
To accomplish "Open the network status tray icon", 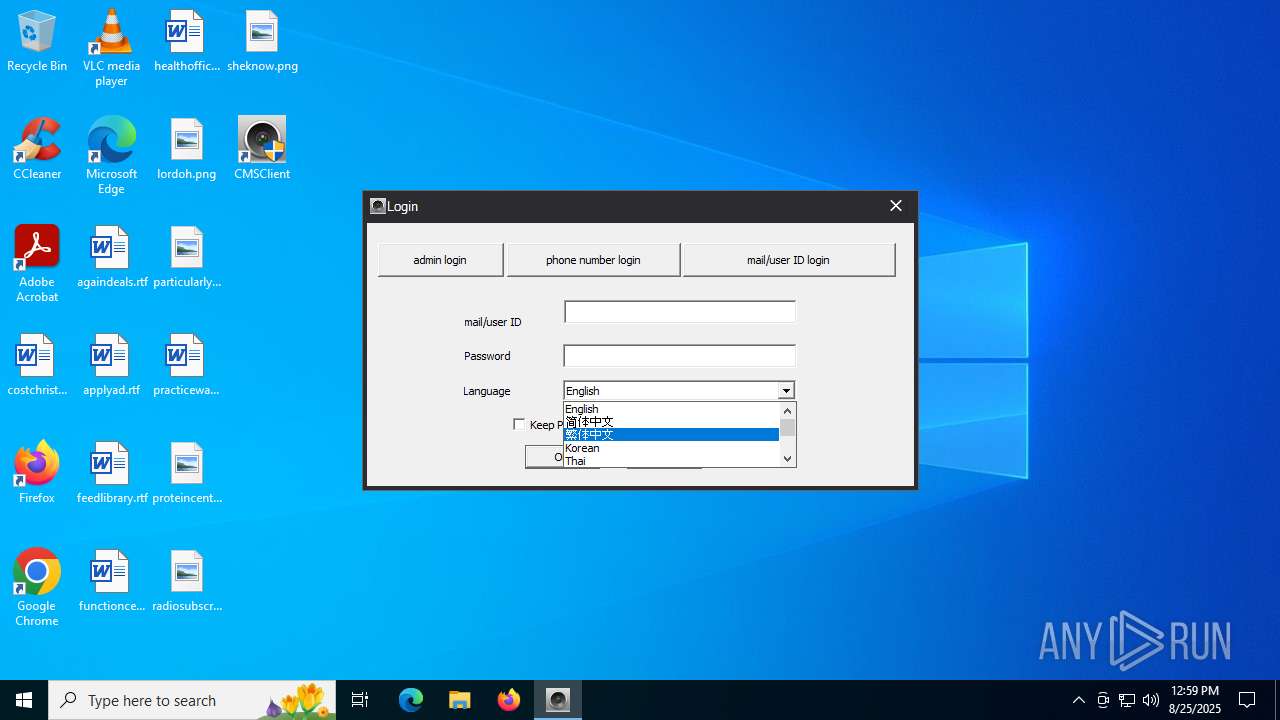I will tap(1127, 700).
